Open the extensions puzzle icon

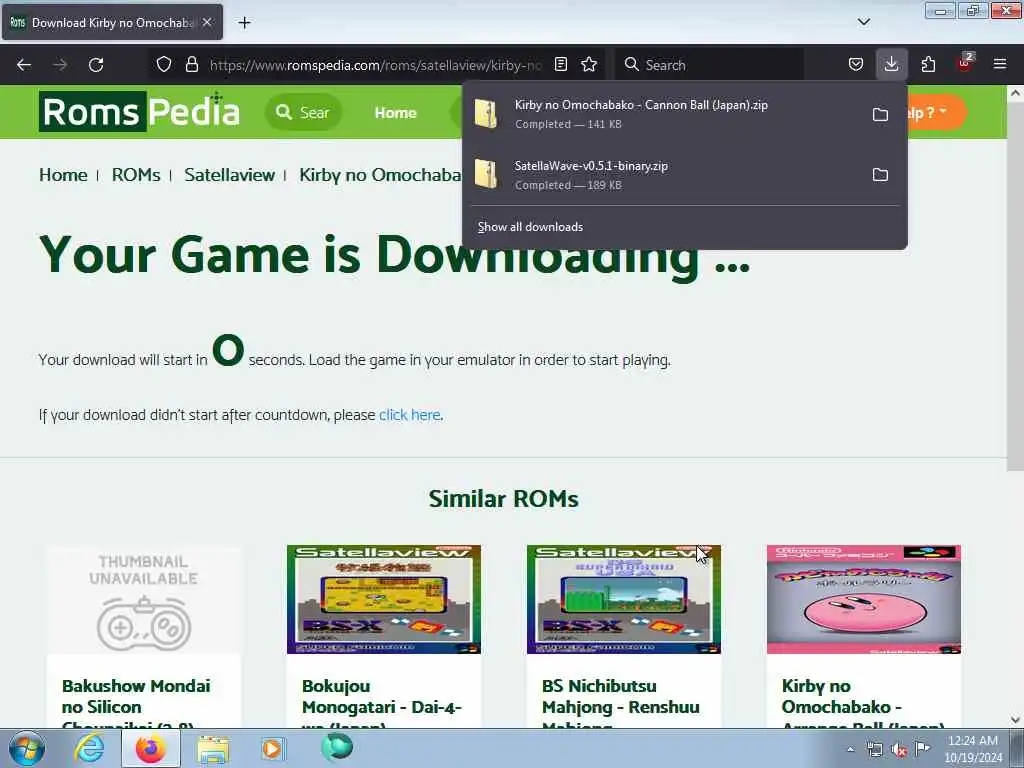click(928, 64)
